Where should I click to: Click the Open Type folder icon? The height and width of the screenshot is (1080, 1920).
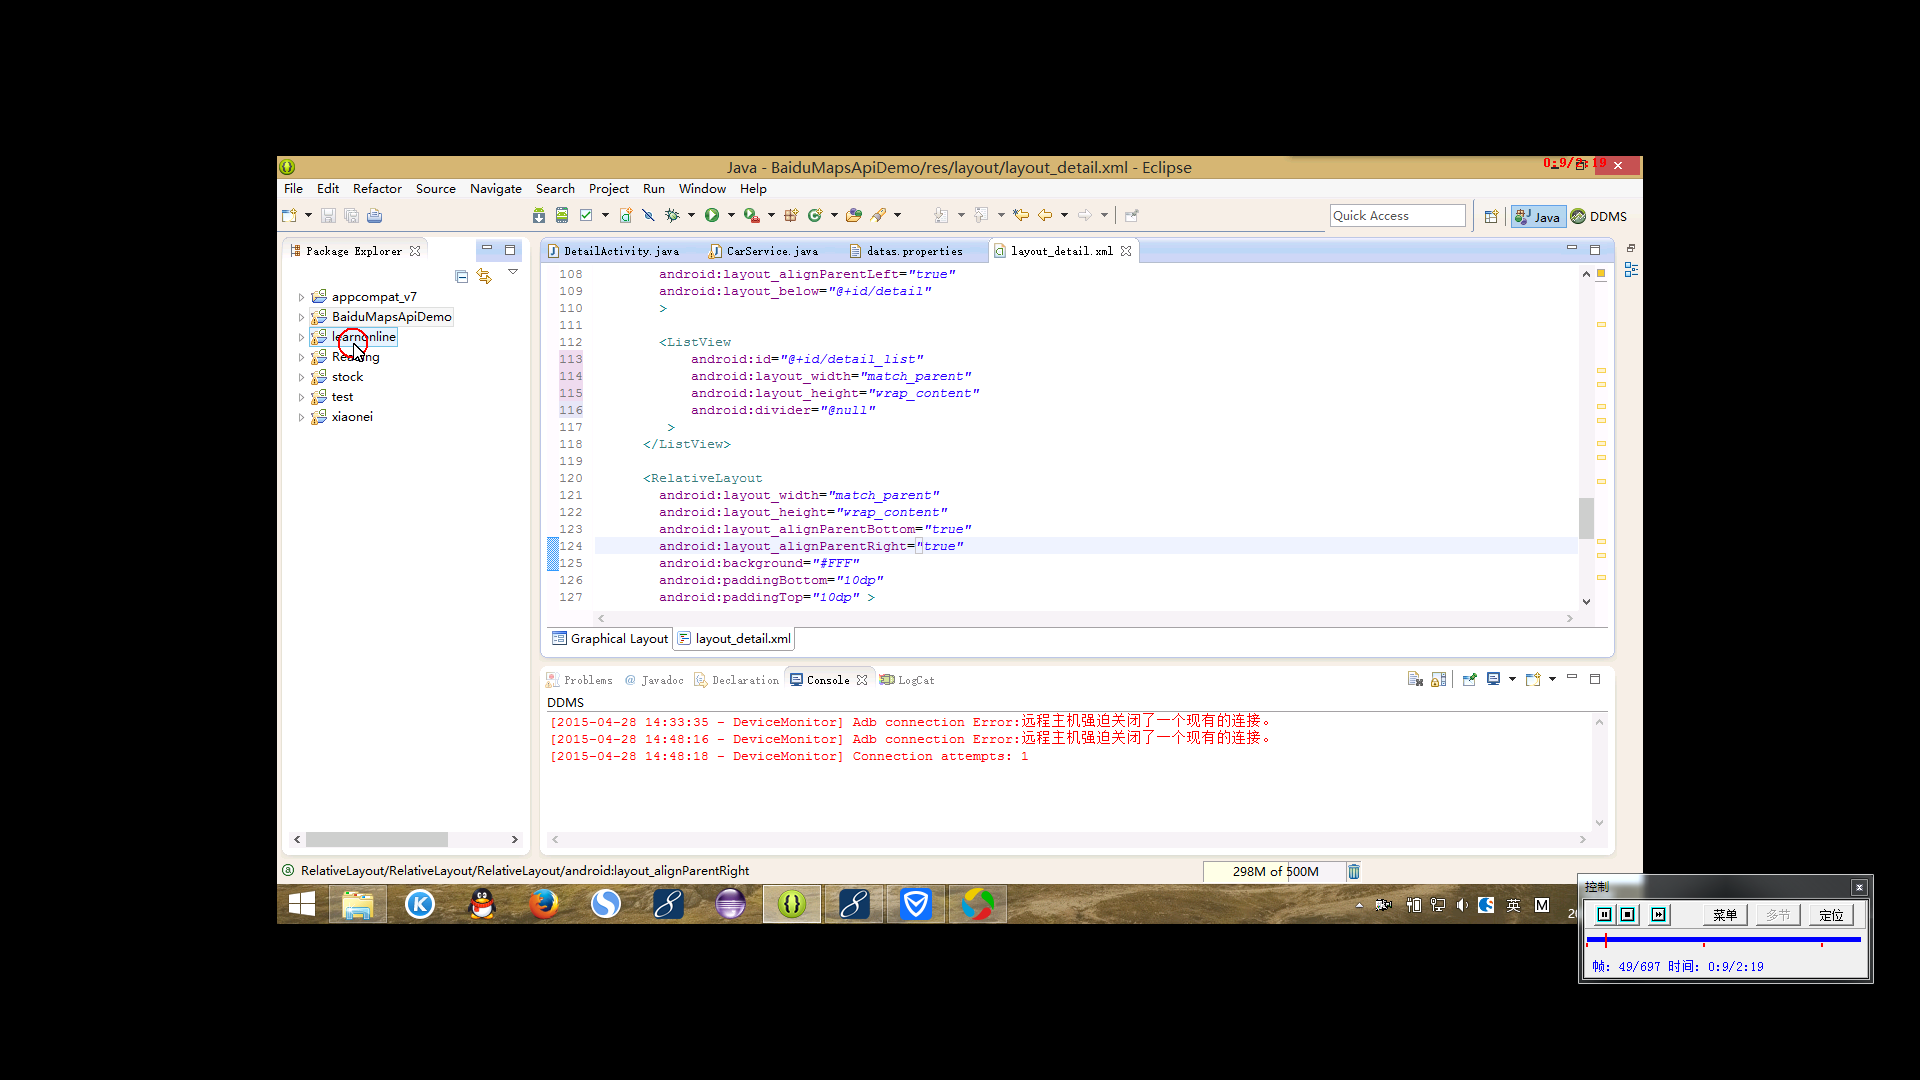click(x=854, y=215)
